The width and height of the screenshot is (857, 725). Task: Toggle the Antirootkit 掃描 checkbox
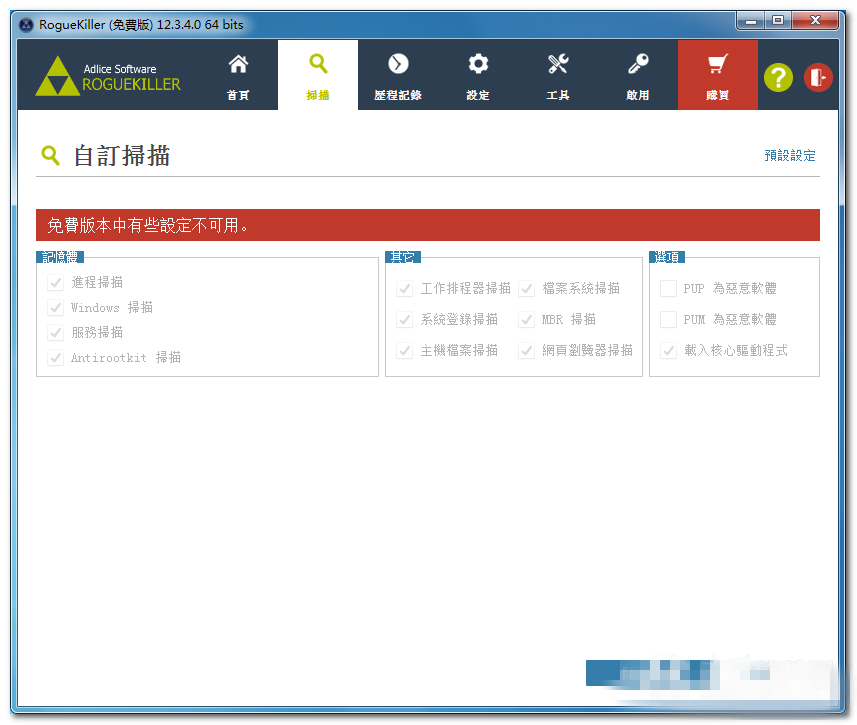[x=55, y=358]
